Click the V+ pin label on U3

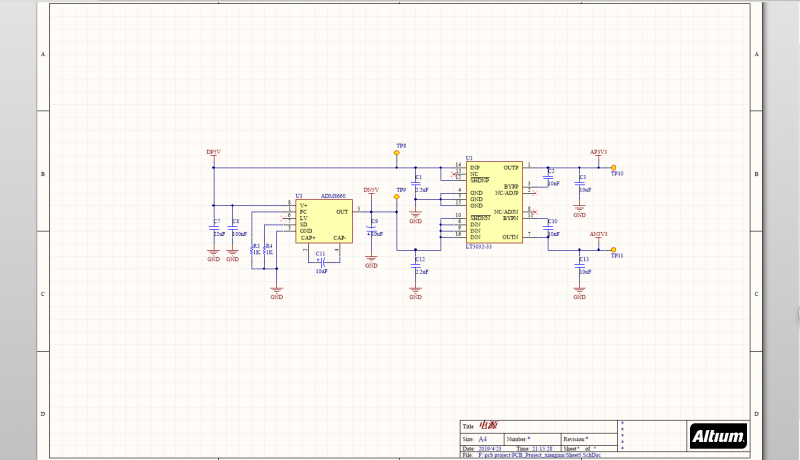click(304, 206)
